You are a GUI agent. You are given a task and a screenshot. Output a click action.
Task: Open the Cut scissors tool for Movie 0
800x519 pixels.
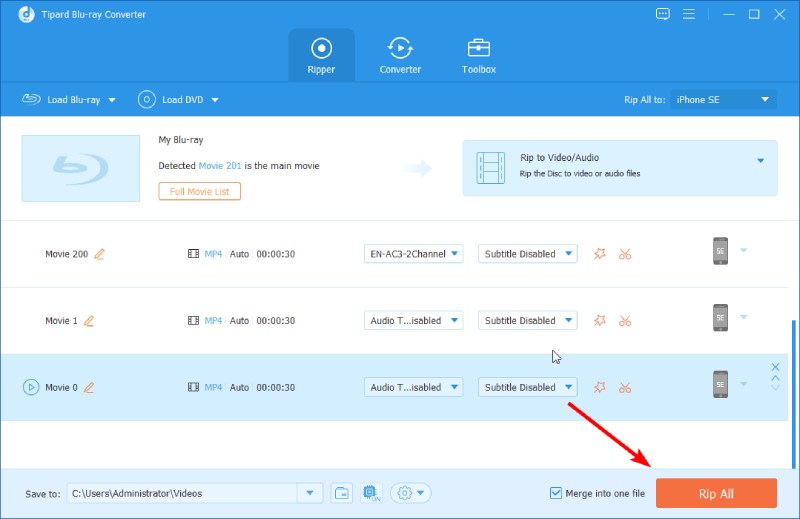625,387
